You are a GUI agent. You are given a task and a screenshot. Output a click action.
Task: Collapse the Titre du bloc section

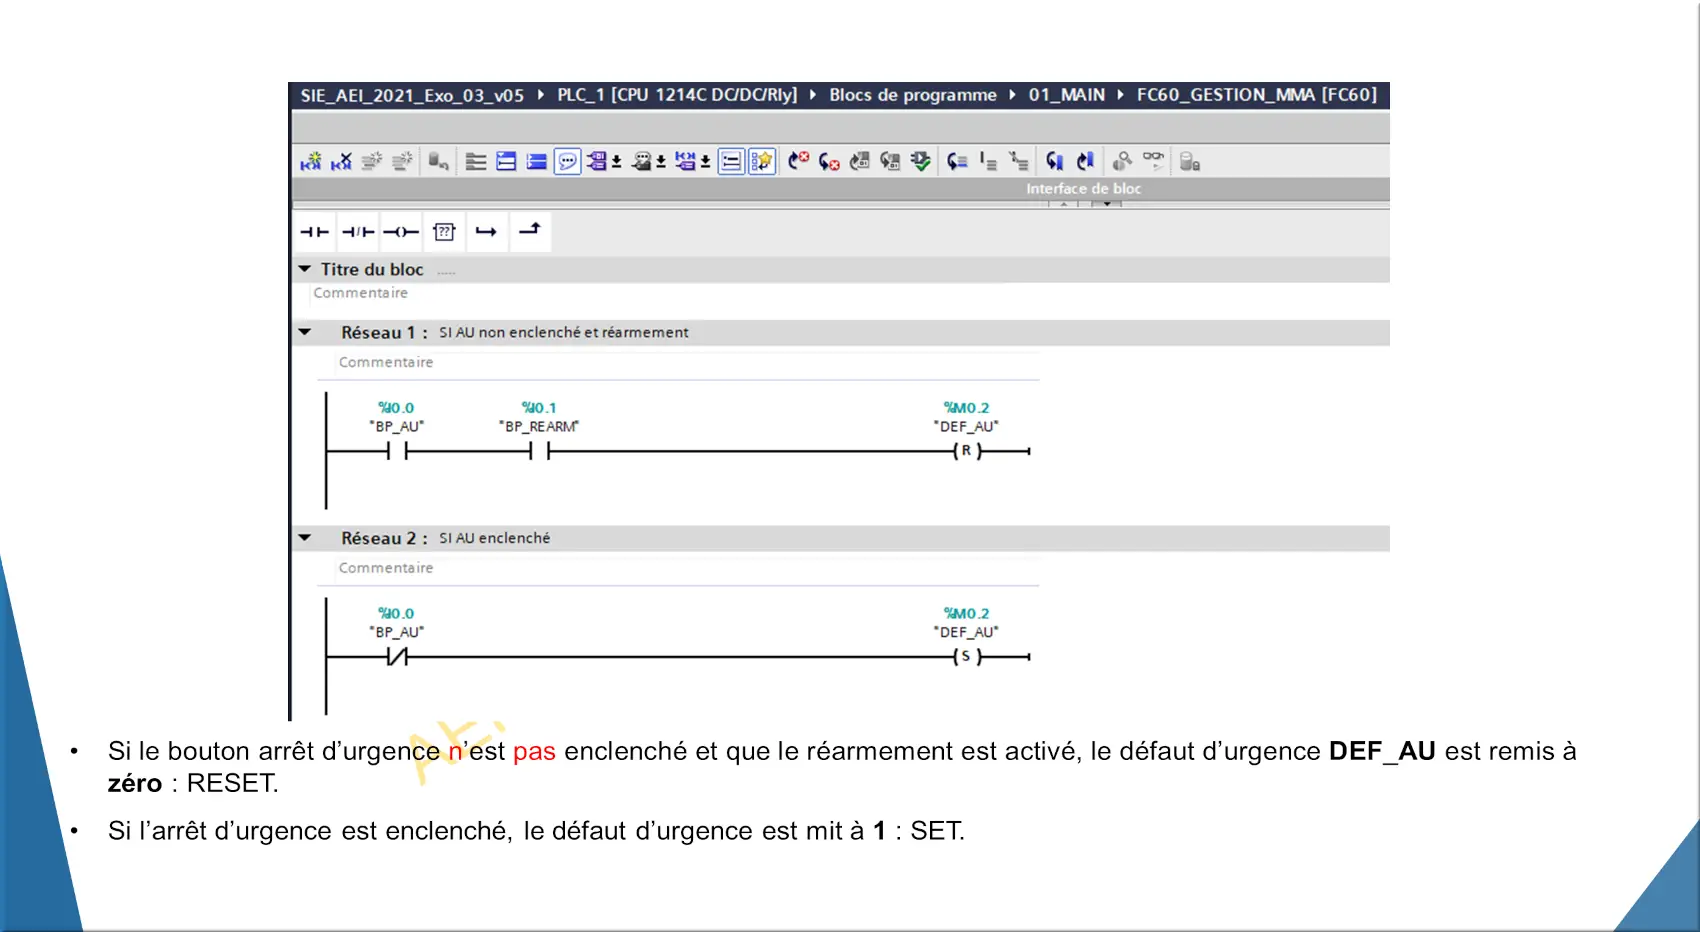[305, 269]
